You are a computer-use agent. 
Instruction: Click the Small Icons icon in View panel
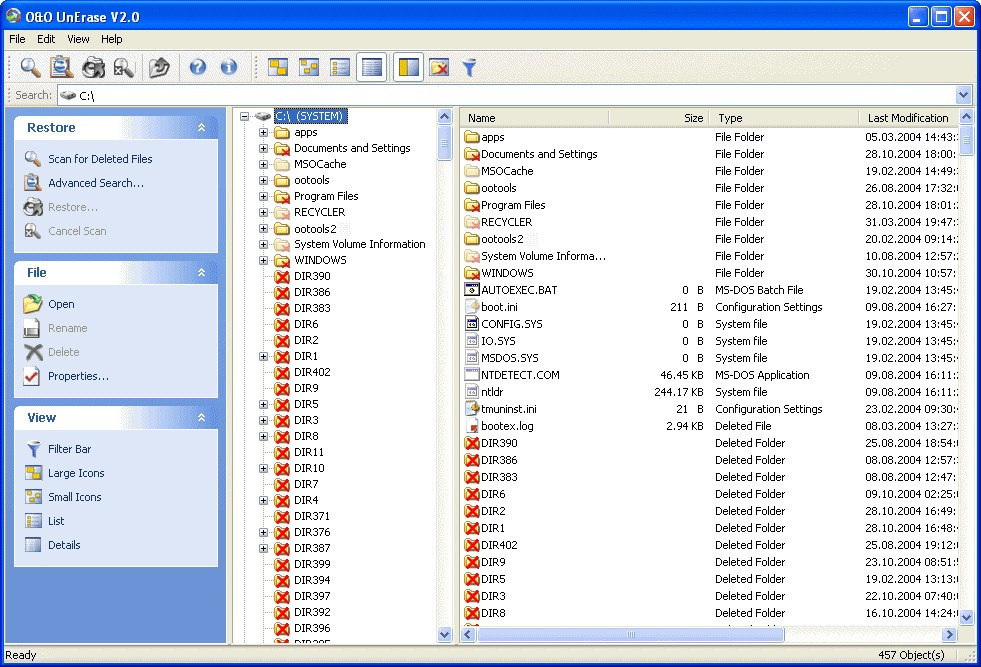pyautogui.click(x=33, y=497)
